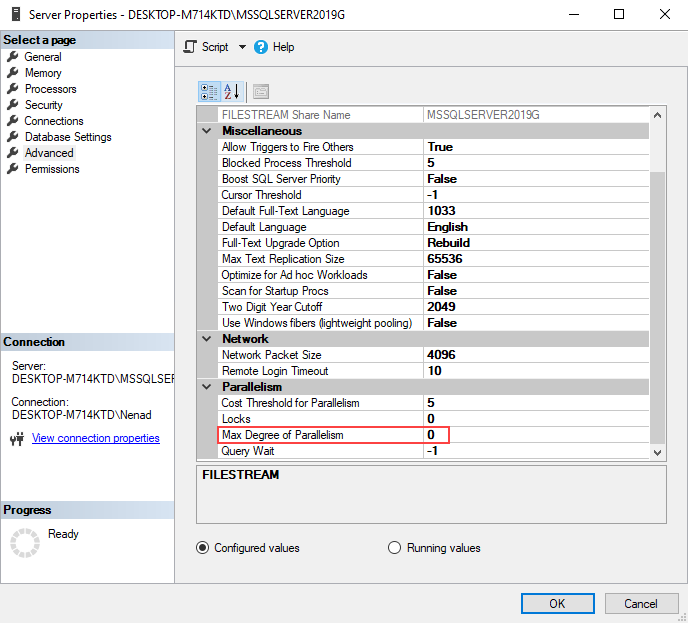The image size is (688, 623).
Task: Click the wrench icon beside Security
Action: coord(13,104)
